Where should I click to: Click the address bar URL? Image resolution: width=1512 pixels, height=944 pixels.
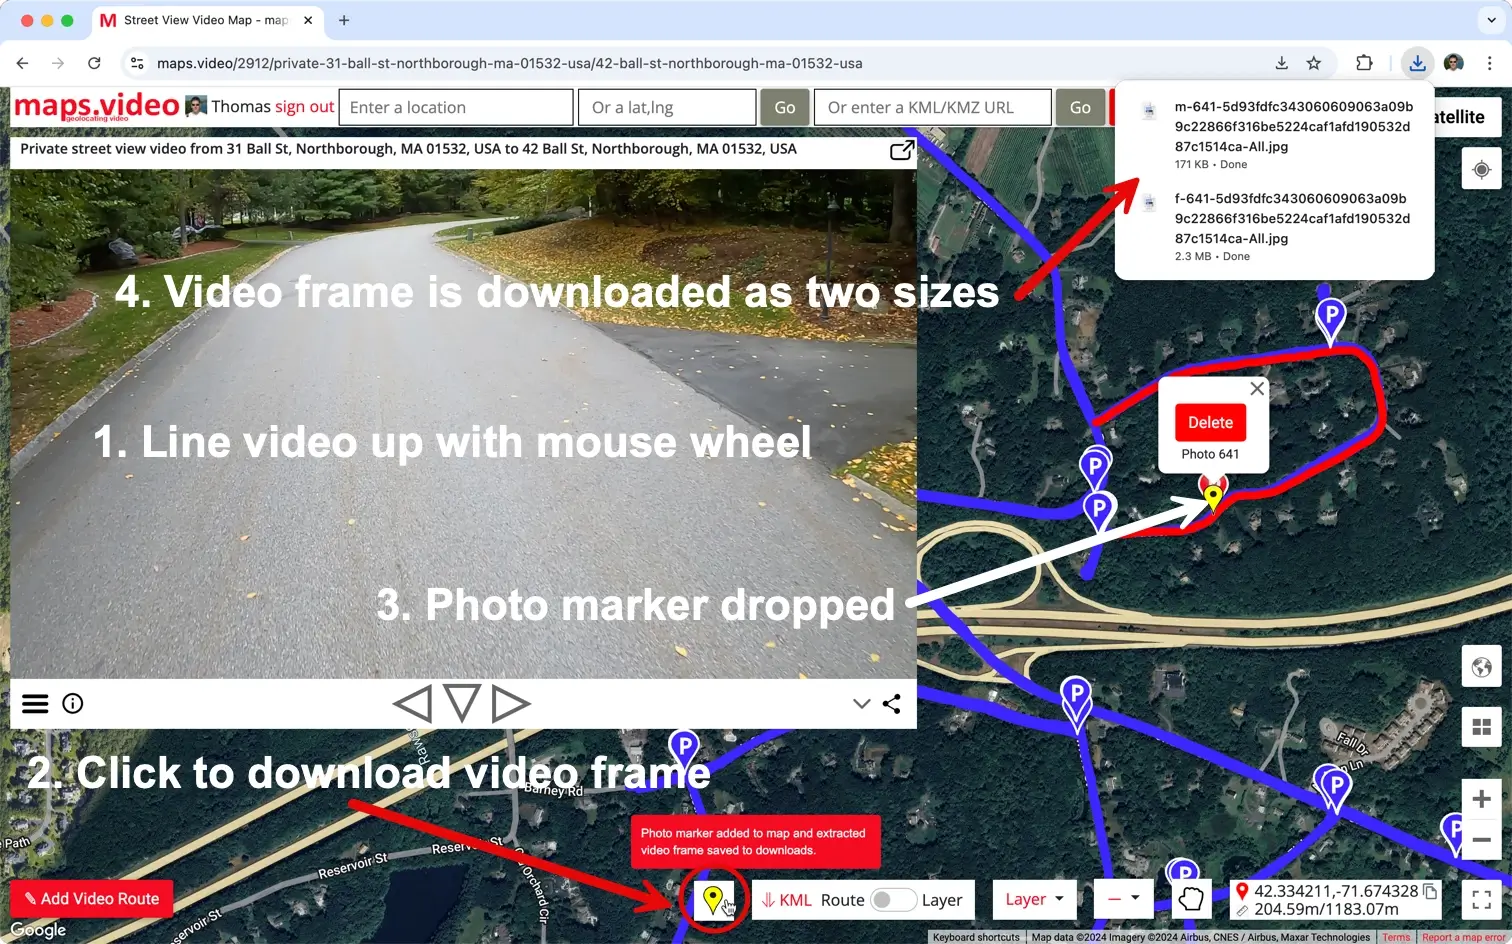click(509, 63)
